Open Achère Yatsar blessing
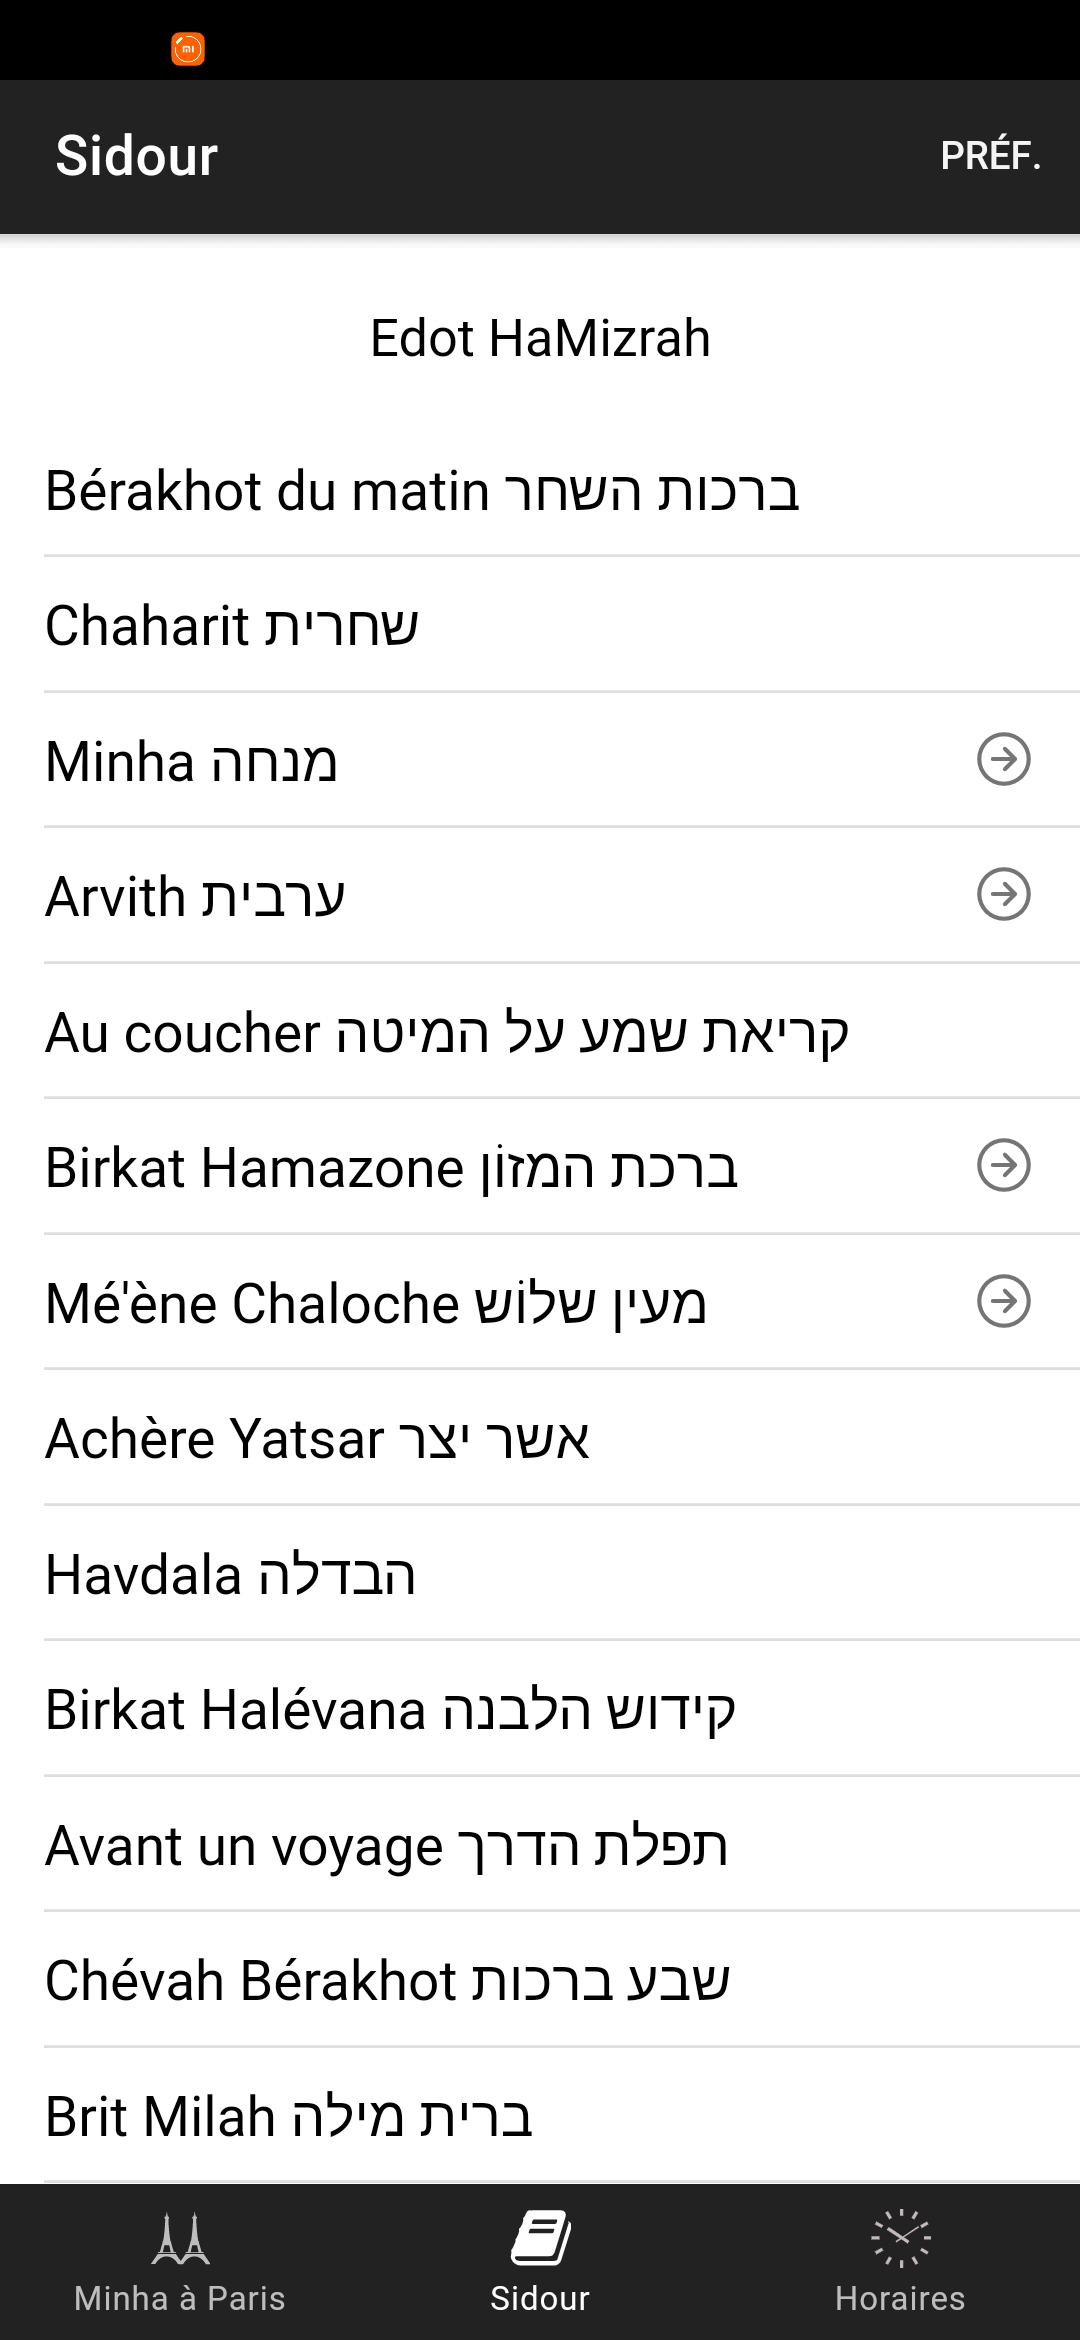 540,1438
